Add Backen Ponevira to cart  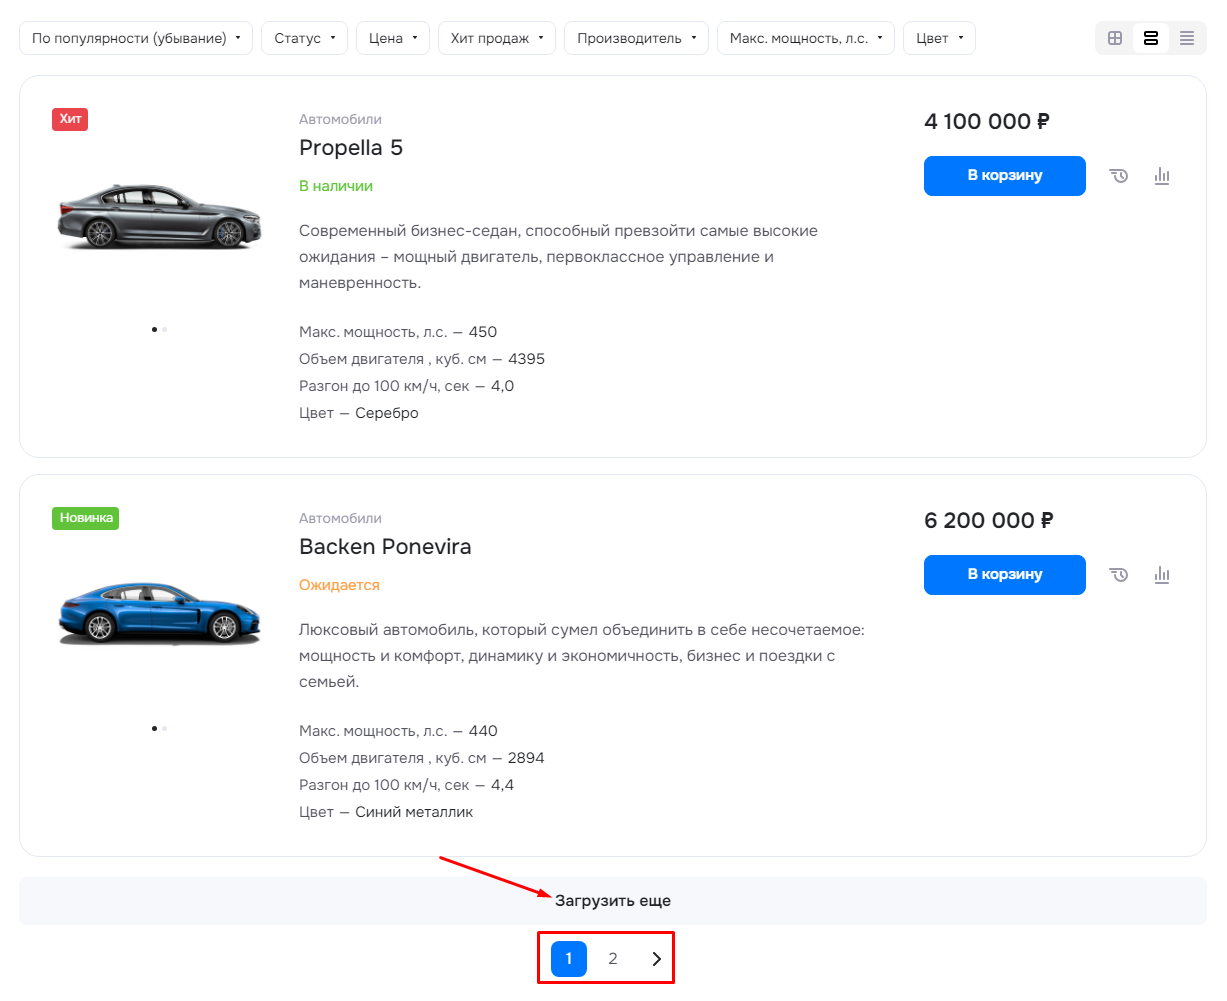pyautogui.click(x=1005, y=575)
